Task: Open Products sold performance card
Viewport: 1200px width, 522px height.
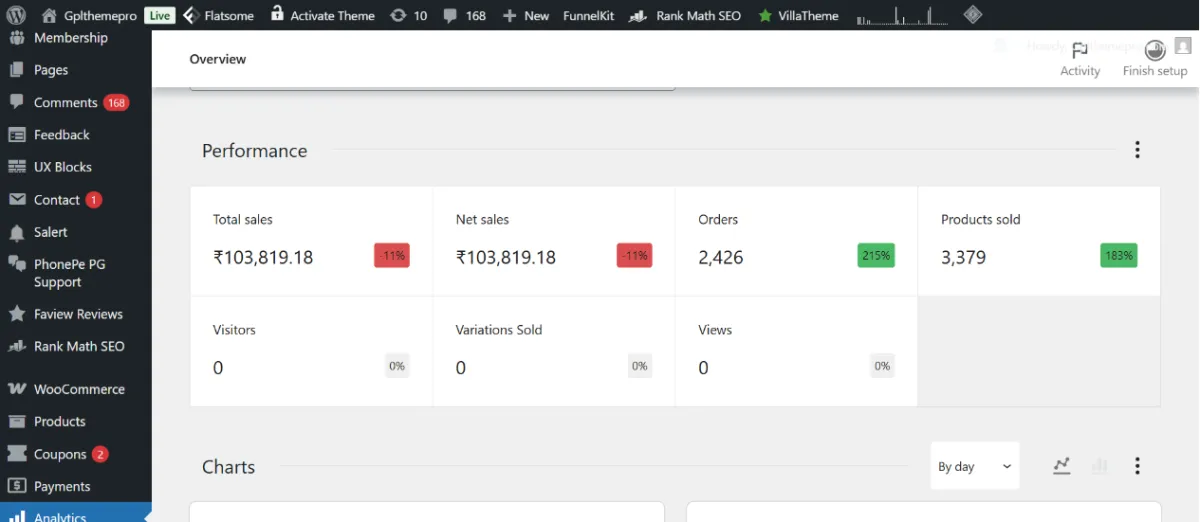Action: pos(1039,241)
